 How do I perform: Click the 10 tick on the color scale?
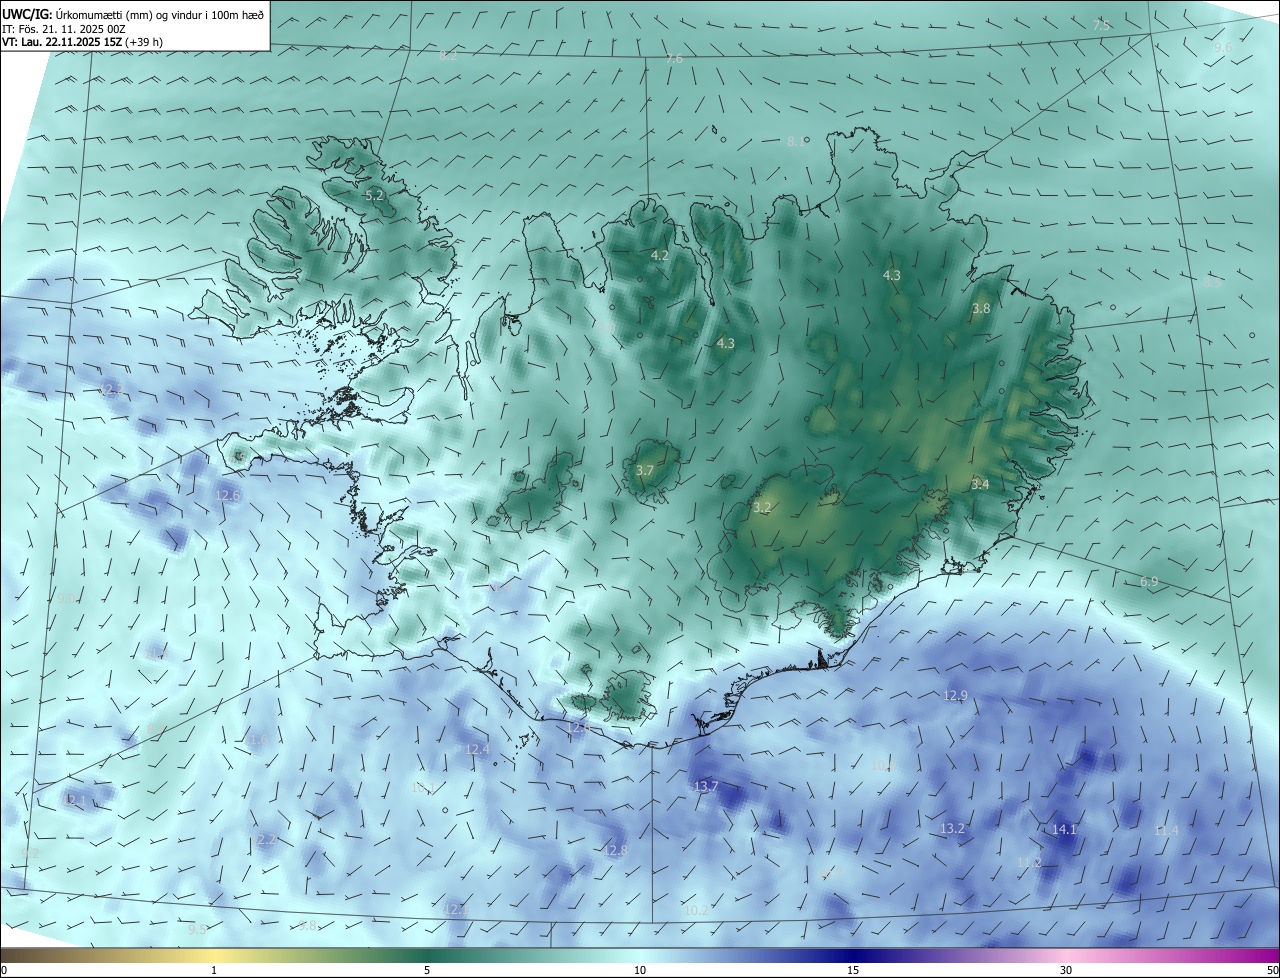640,970
